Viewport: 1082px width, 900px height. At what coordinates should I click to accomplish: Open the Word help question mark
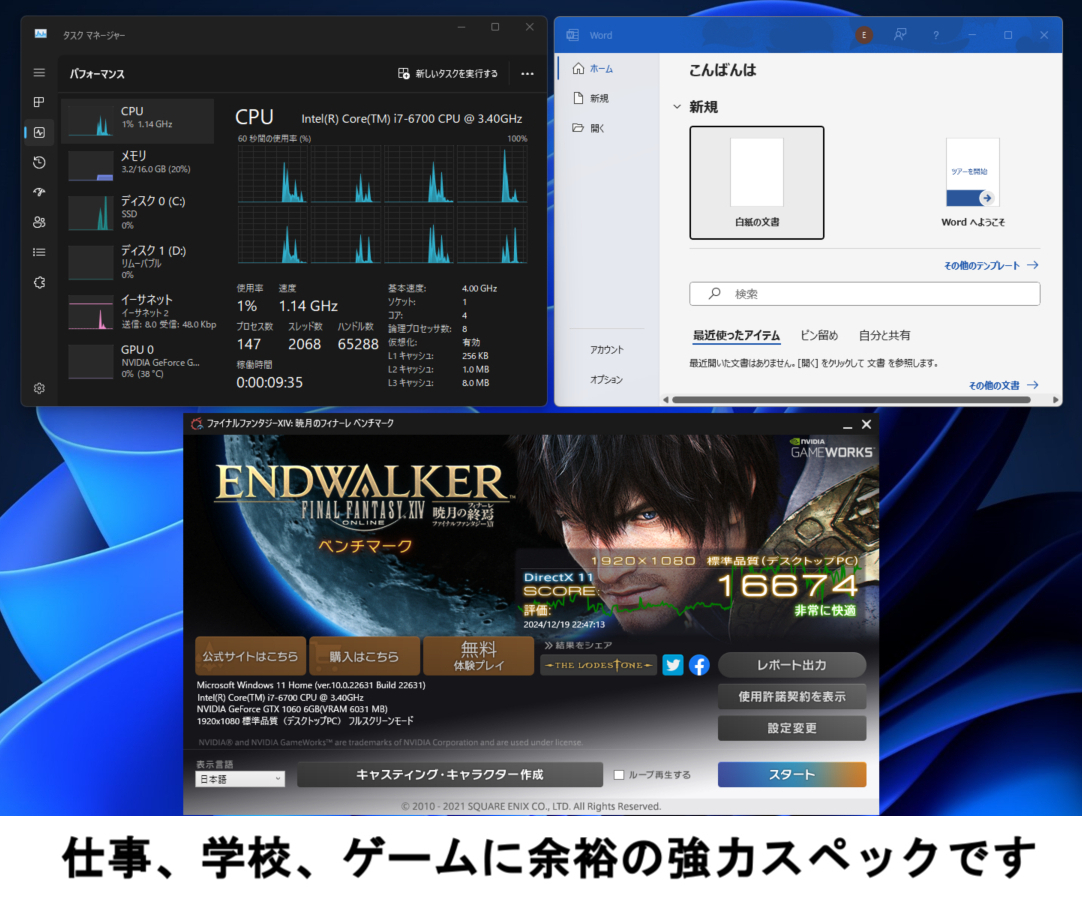click(x=936, y=35)
